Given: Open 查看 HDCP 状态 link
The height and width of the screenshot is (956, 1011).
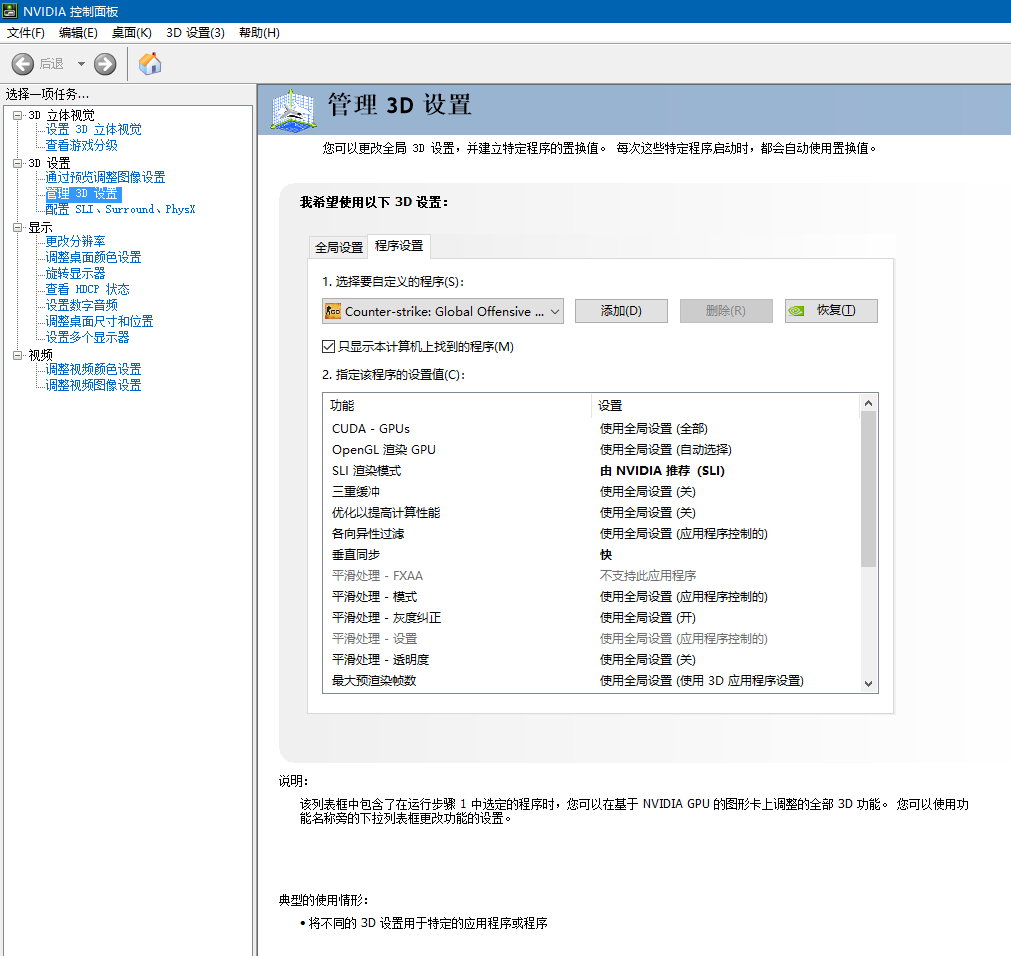Looking at the screenshot, I should point(88,289).
